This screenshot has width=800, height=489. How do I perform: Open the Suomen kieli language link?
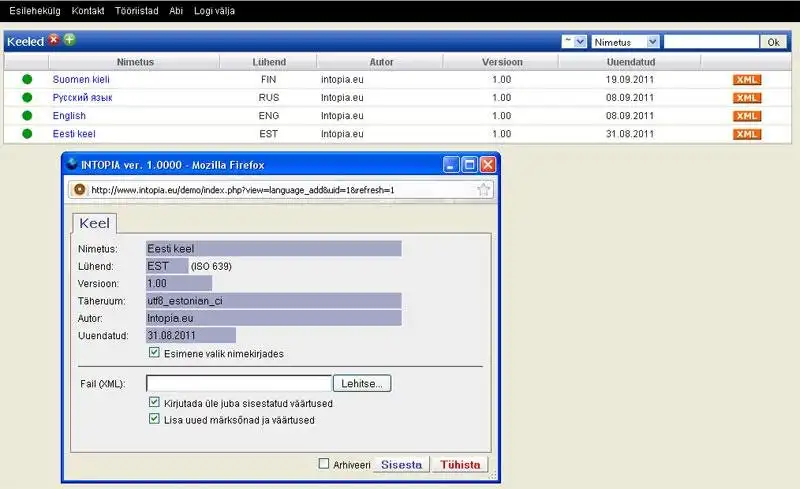81,79
